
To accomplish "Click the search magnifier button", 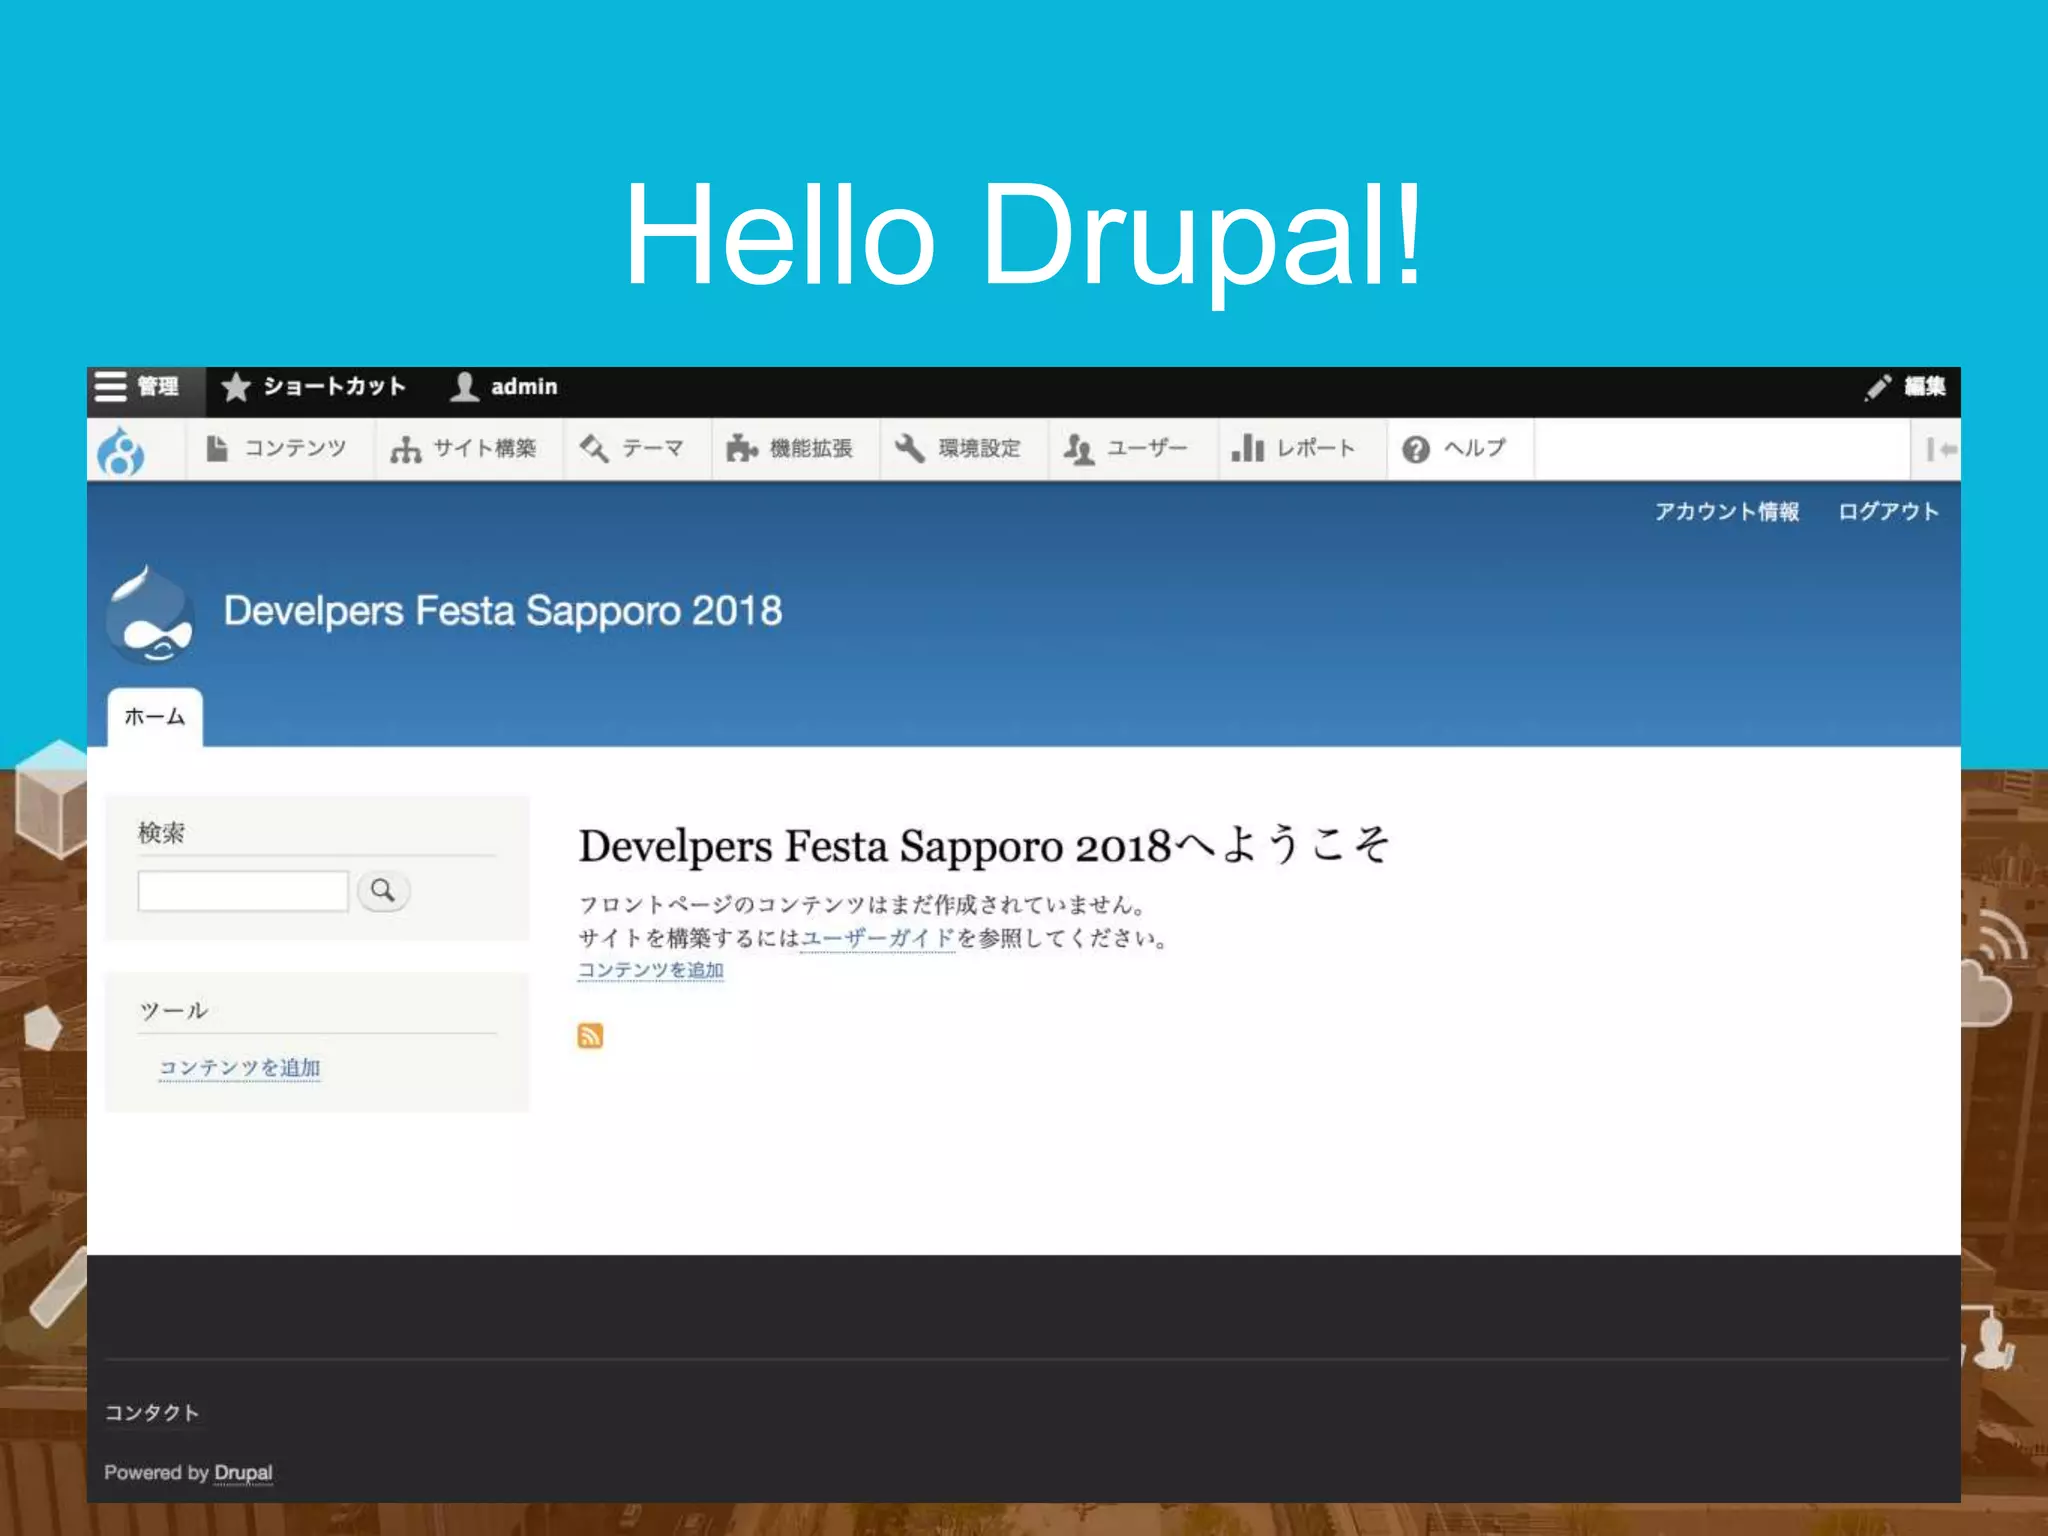I will pyautogui.click(x=383, y=890).
